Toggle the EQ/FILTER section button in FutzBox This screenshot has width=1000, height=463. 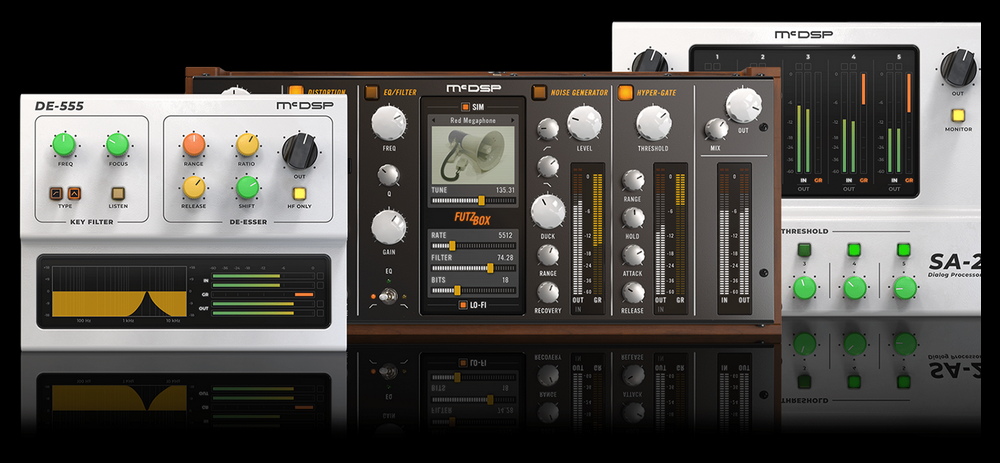click(372, 92)
